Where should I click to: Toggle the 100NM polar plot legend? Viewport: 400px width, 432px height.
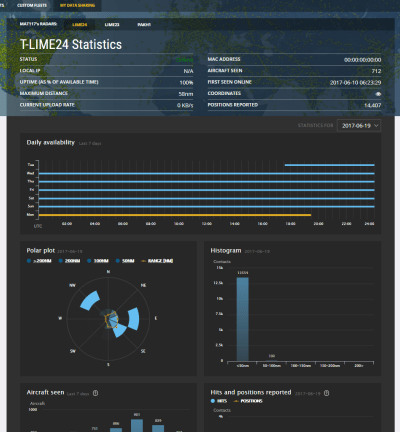(x=98, y=261)
